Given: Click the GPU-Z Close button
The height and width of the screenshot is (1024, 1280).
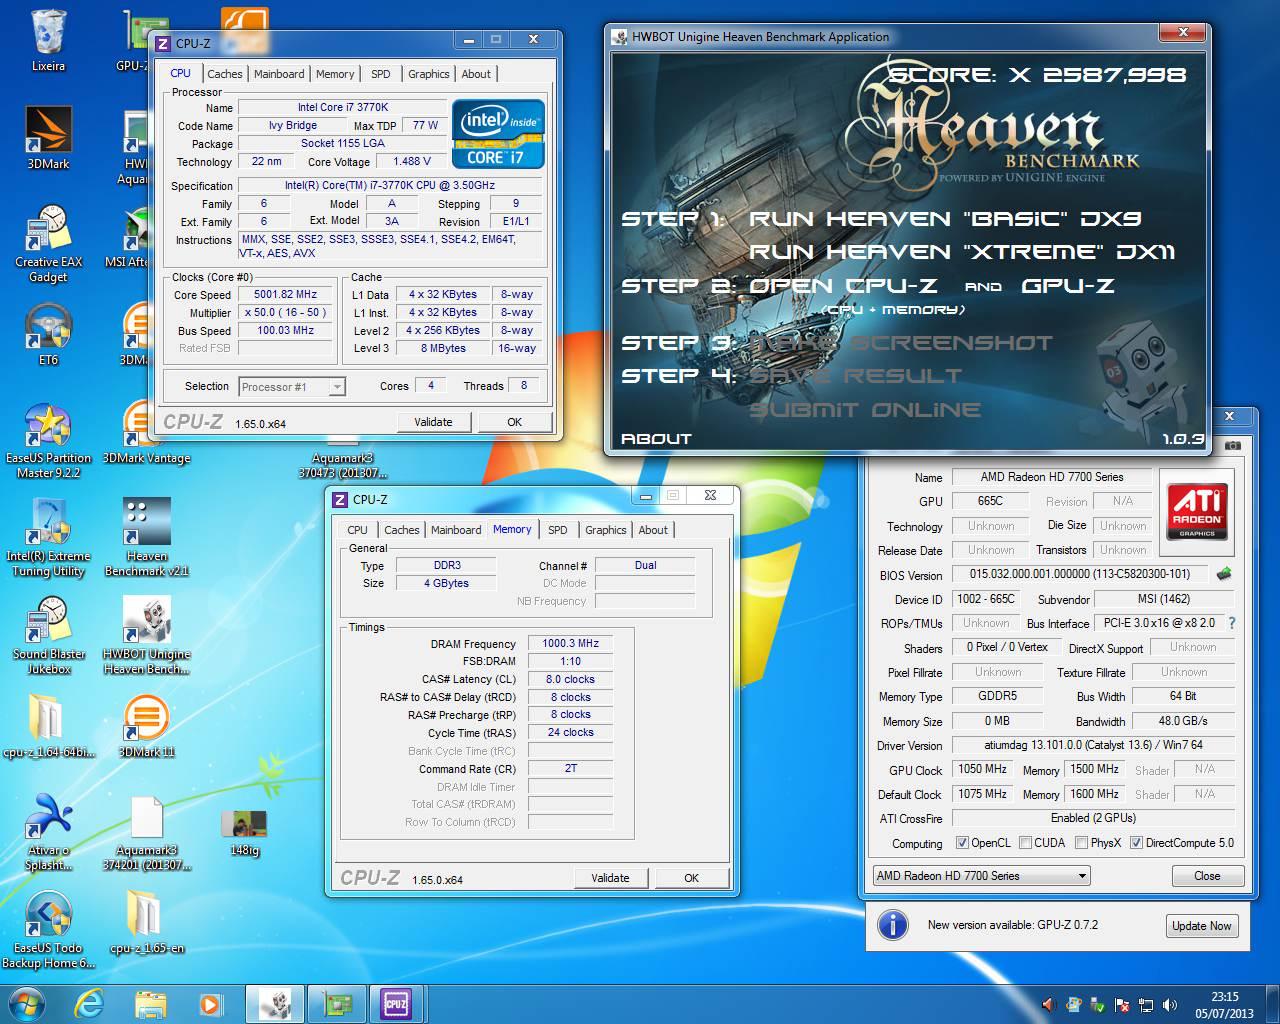Looking at the screenshot, I should click(x=1207, y=876).
